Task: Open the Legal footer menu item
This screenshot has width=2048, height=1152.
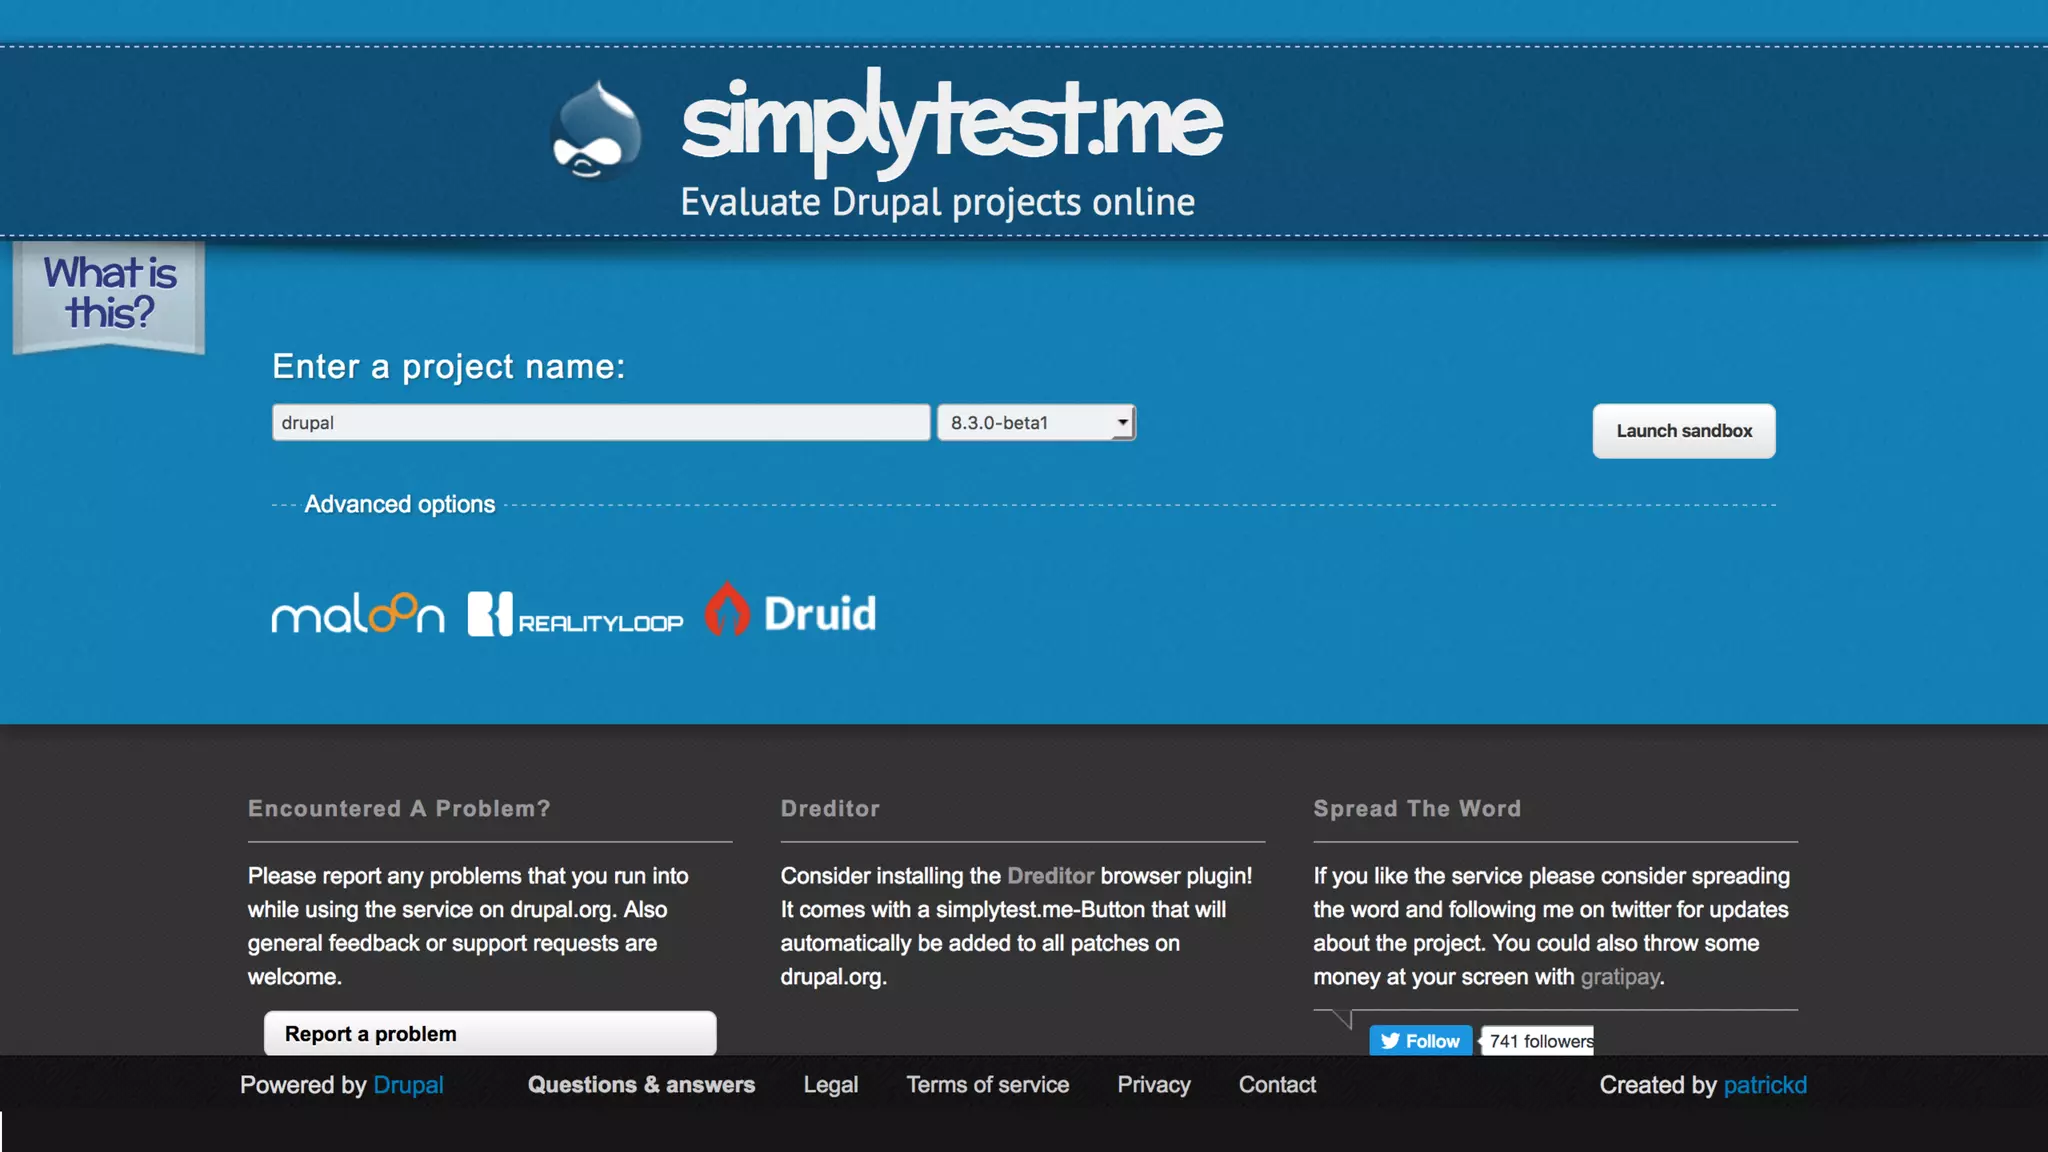Action: click(x=831, y=1085)
